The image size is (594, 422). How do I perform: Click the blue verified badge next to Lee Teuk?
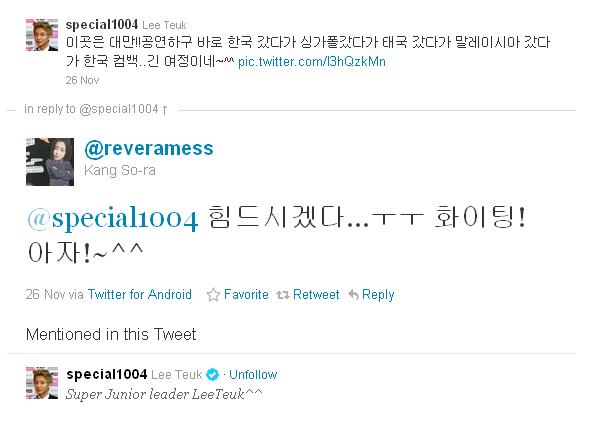(212, 375)
